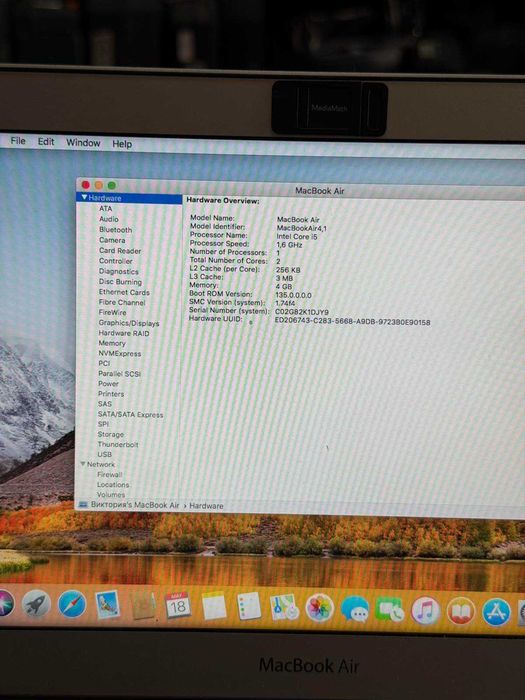Launch Safari from the dock

tap(72, 604)
